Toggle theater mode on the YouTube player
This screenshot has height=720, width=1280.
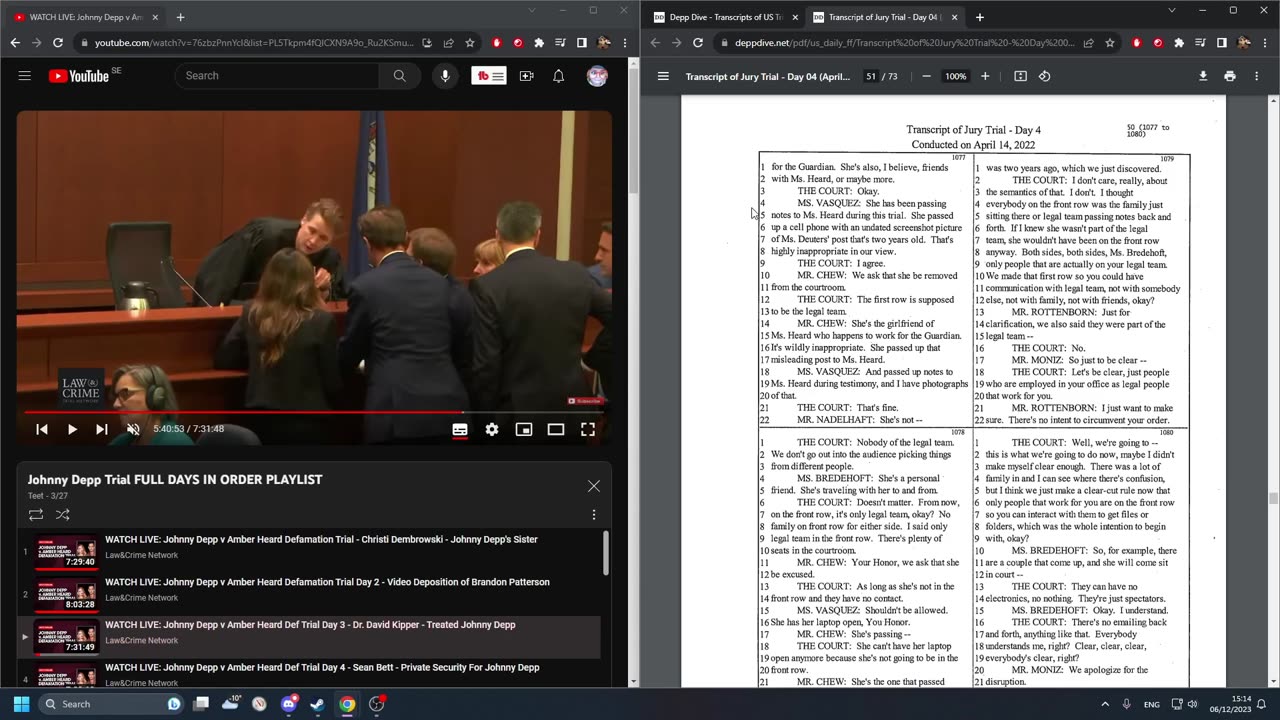point(556,429)
